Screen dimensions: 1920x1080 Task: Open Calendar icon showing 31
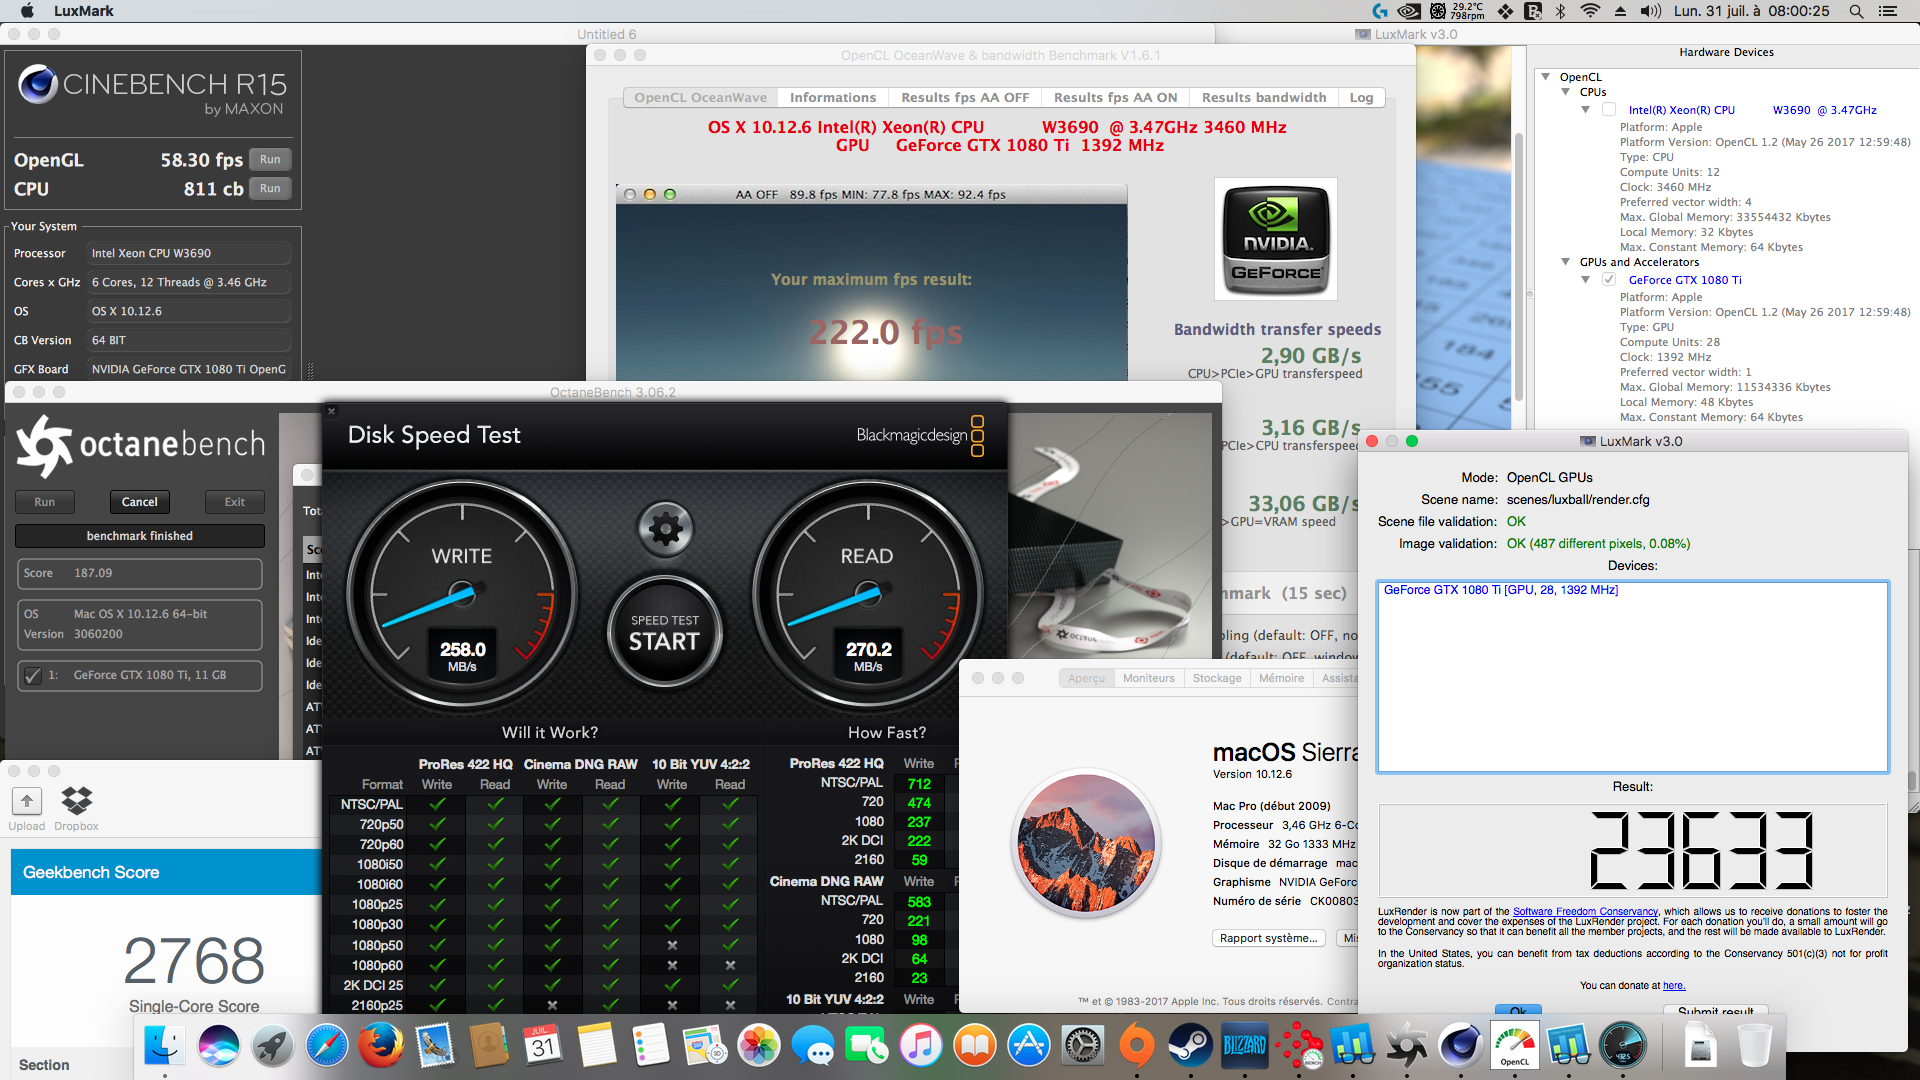coord(543,1046)
